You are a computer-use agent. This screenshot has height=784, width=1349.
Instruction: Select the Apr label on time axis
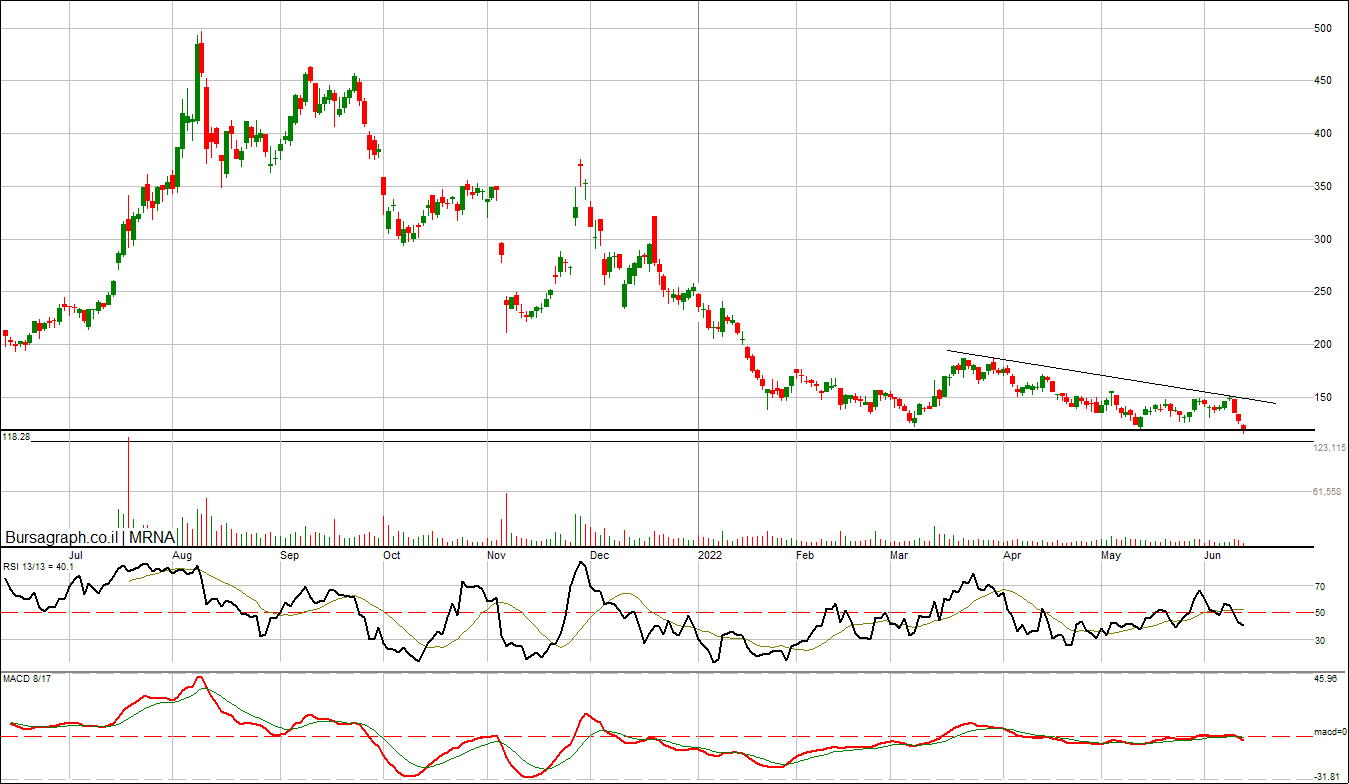(1012, 554)
